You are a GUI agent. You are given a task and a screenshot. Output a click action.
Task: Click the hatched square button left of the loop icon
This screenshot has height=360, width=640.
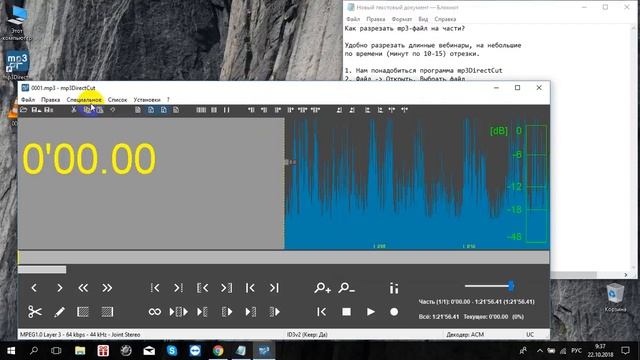pos(107,312)
